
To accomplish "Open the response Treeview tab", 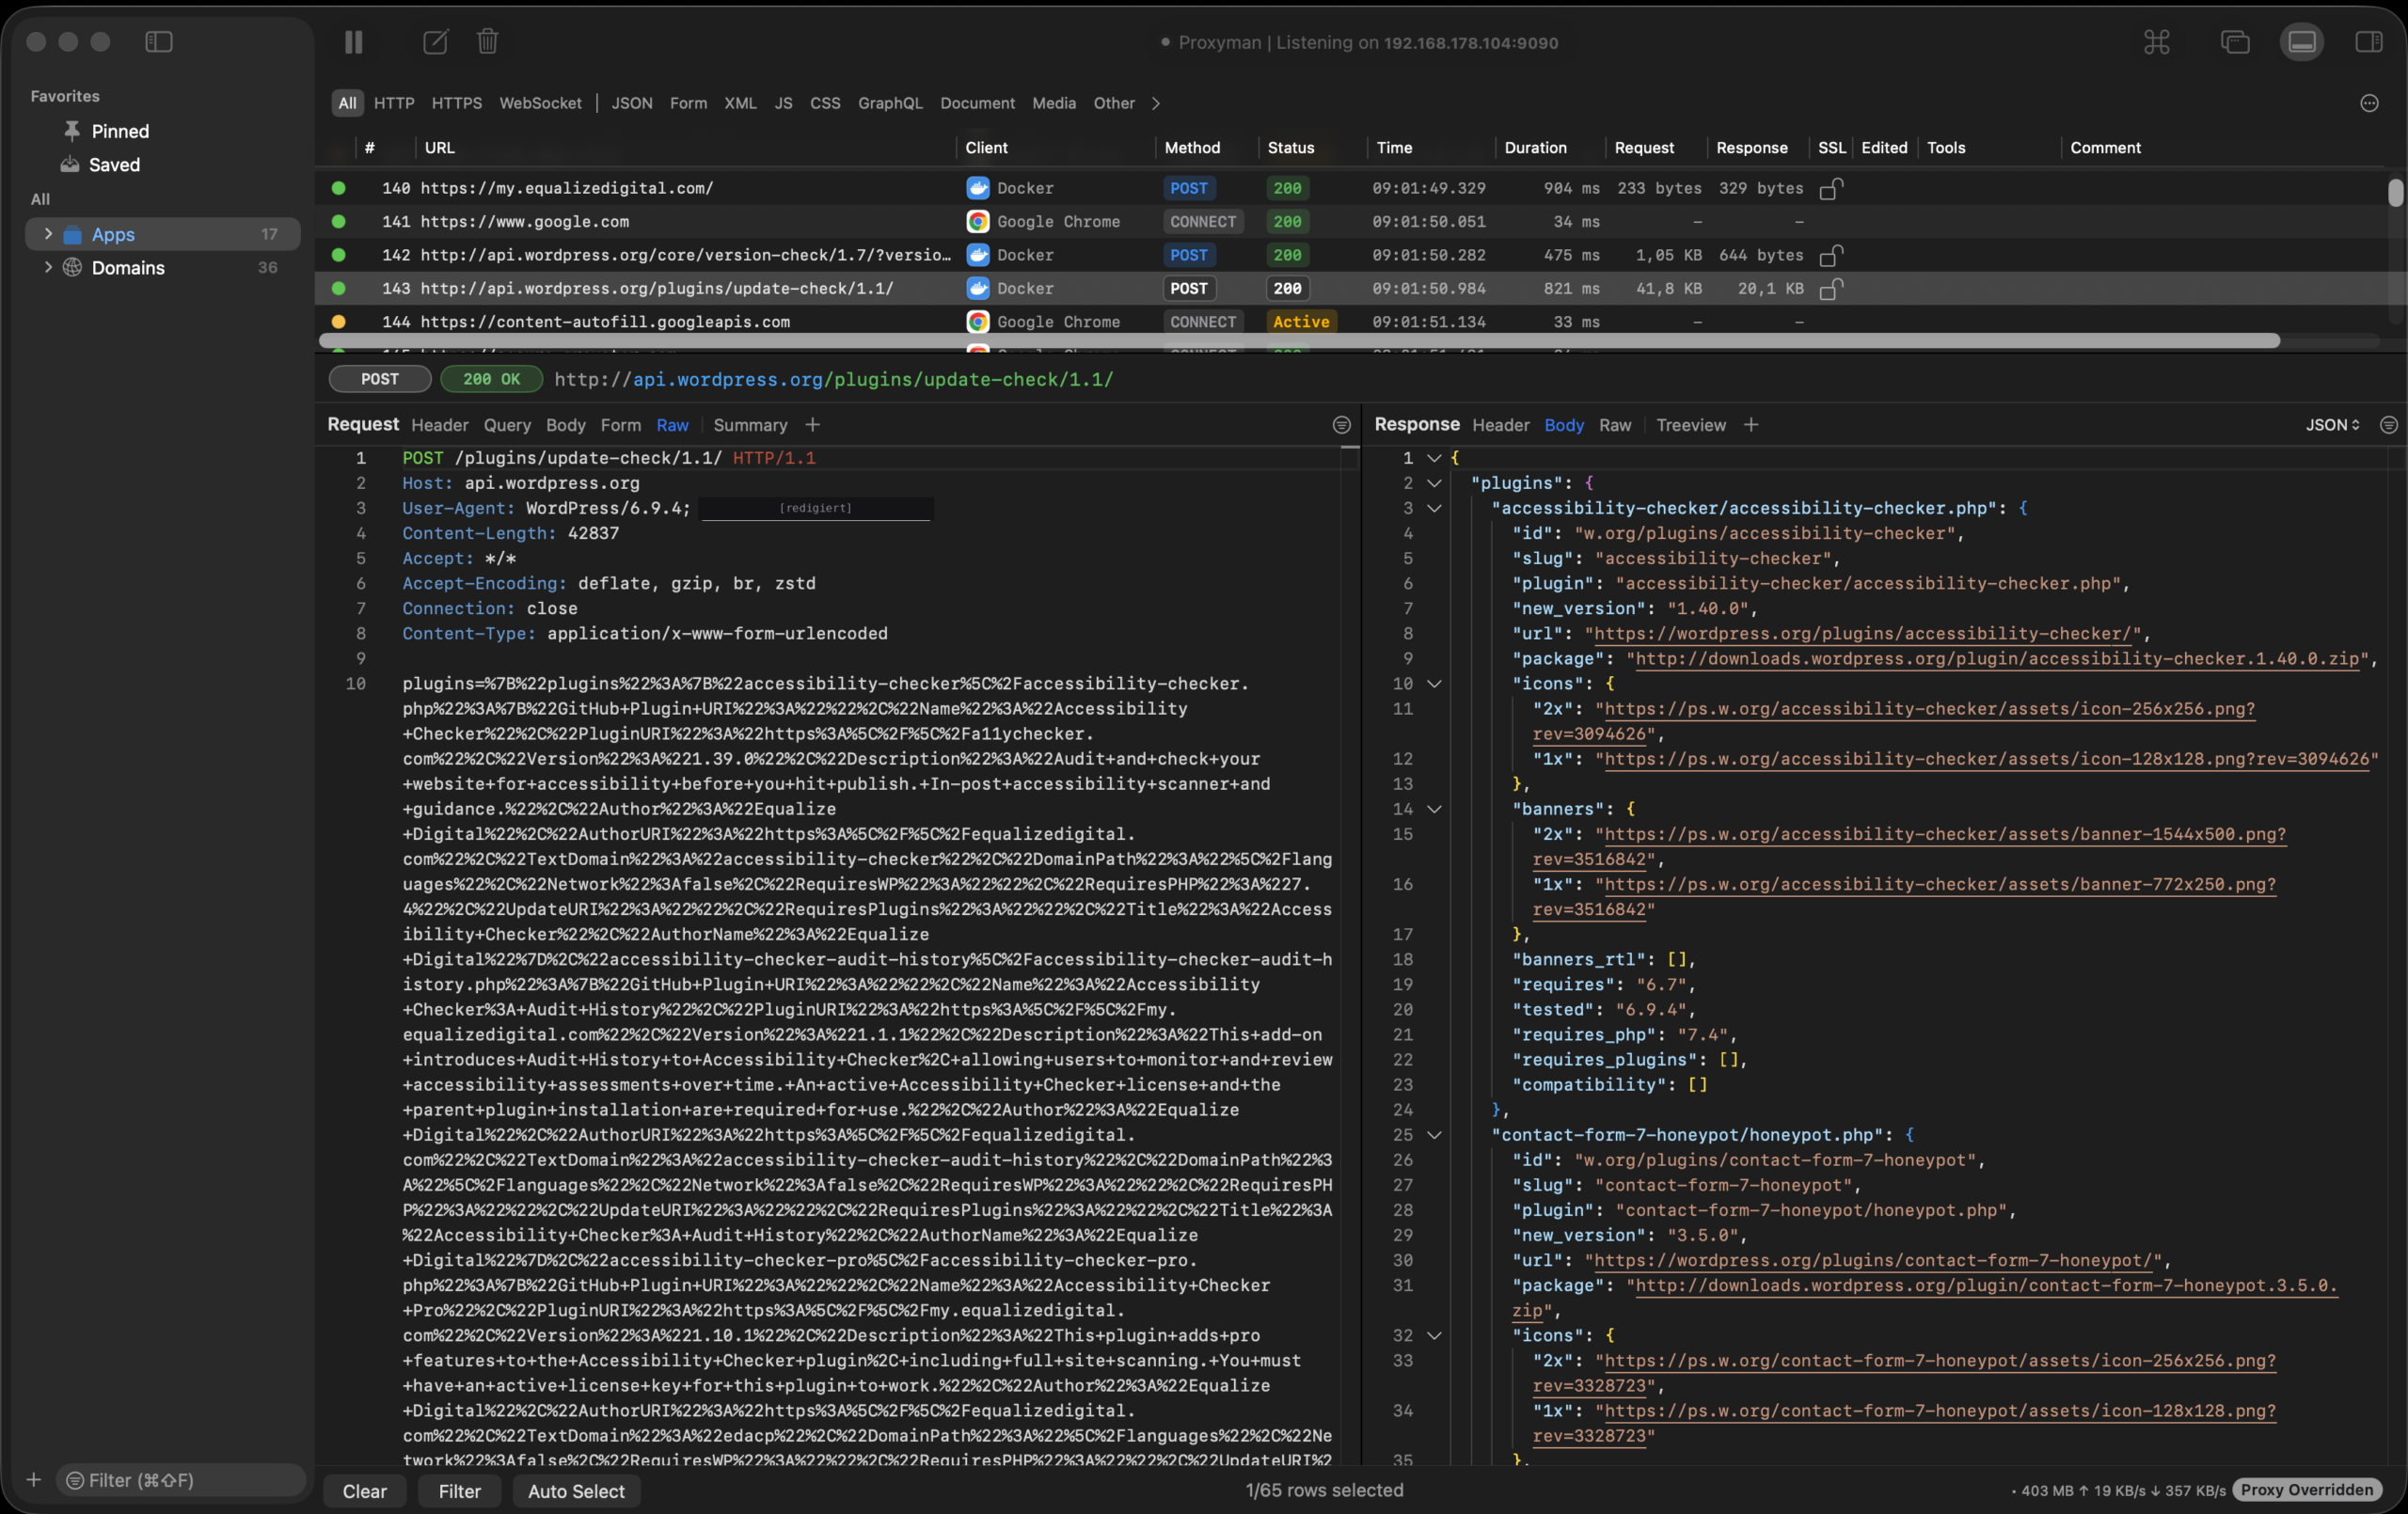I will point(1691,425).
